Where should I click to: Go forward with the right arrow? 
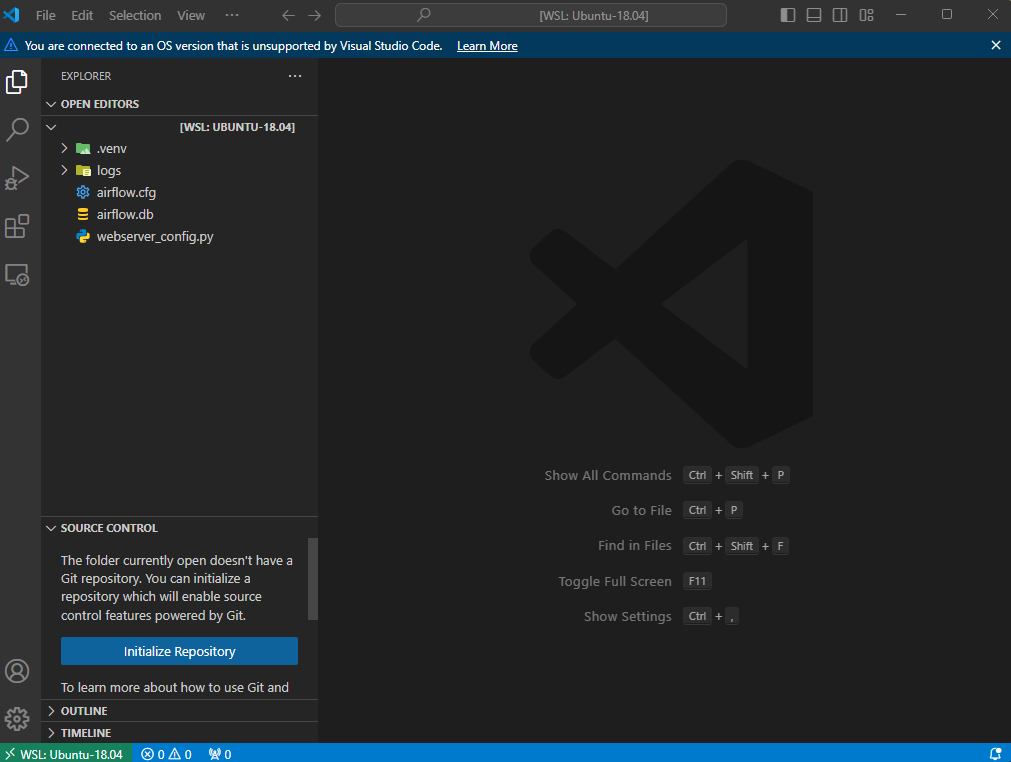point(315,15)
